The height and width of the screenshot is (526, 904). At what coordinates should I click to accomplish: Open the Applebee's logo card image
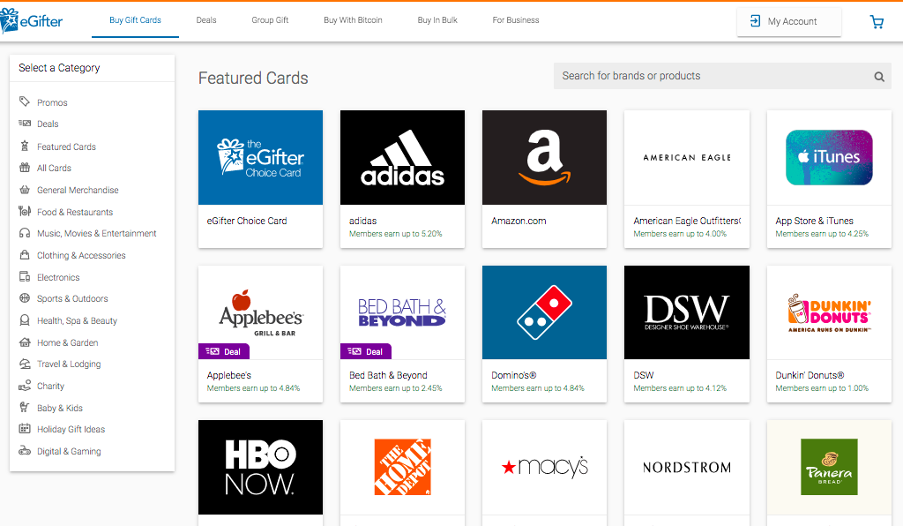click(261, 312)
